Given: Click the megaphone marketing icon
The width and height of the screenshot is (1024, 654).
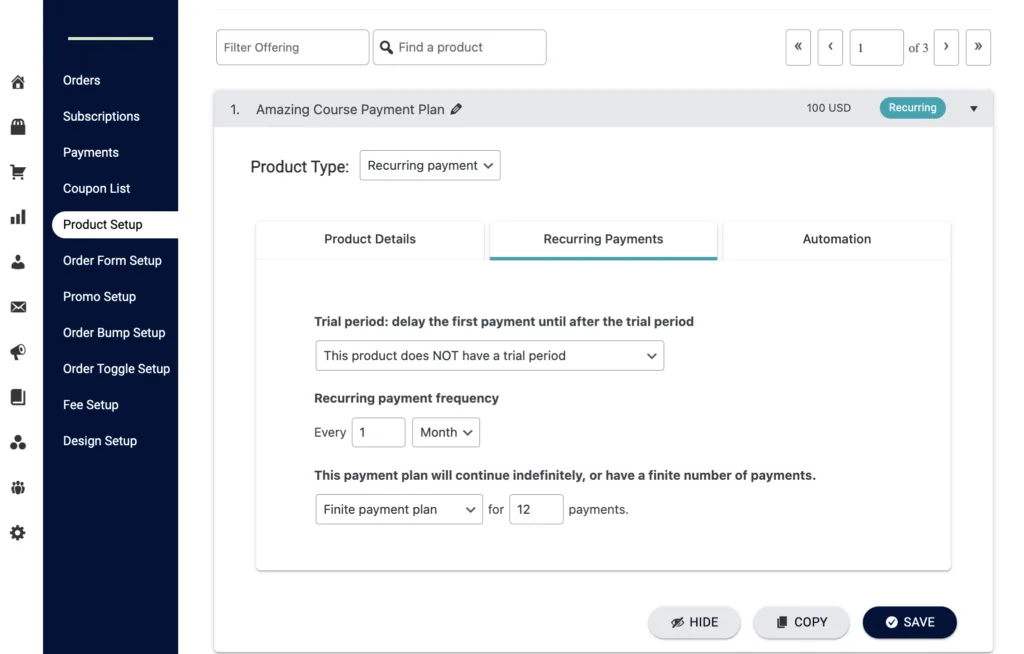Looking at the screenshot, I should tap(17, 351).
